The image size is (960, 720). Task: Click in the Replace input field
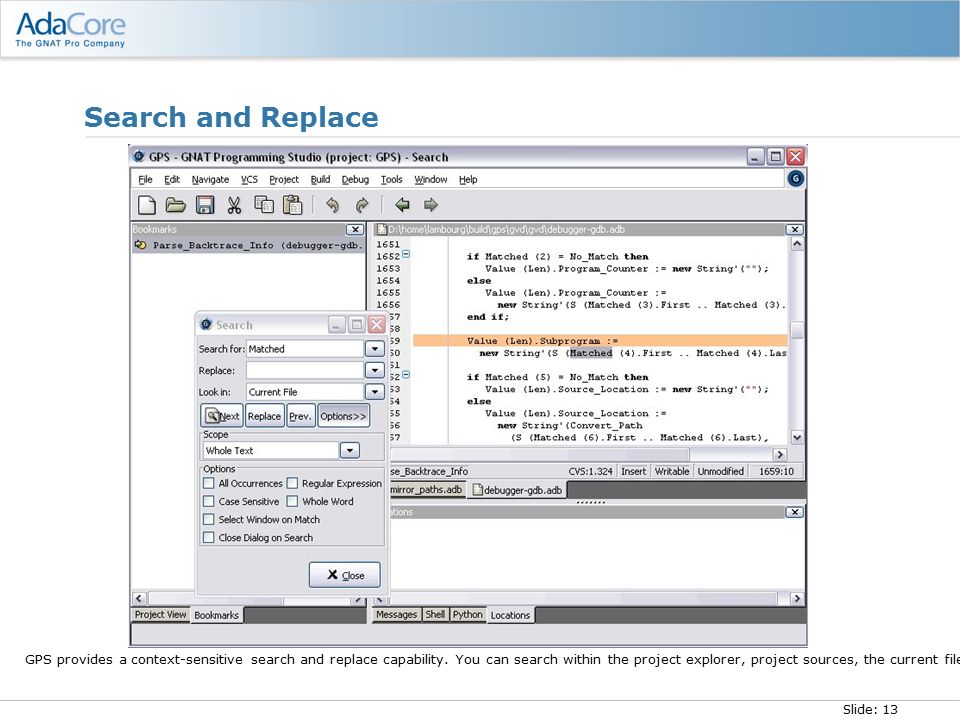[305, 370]
